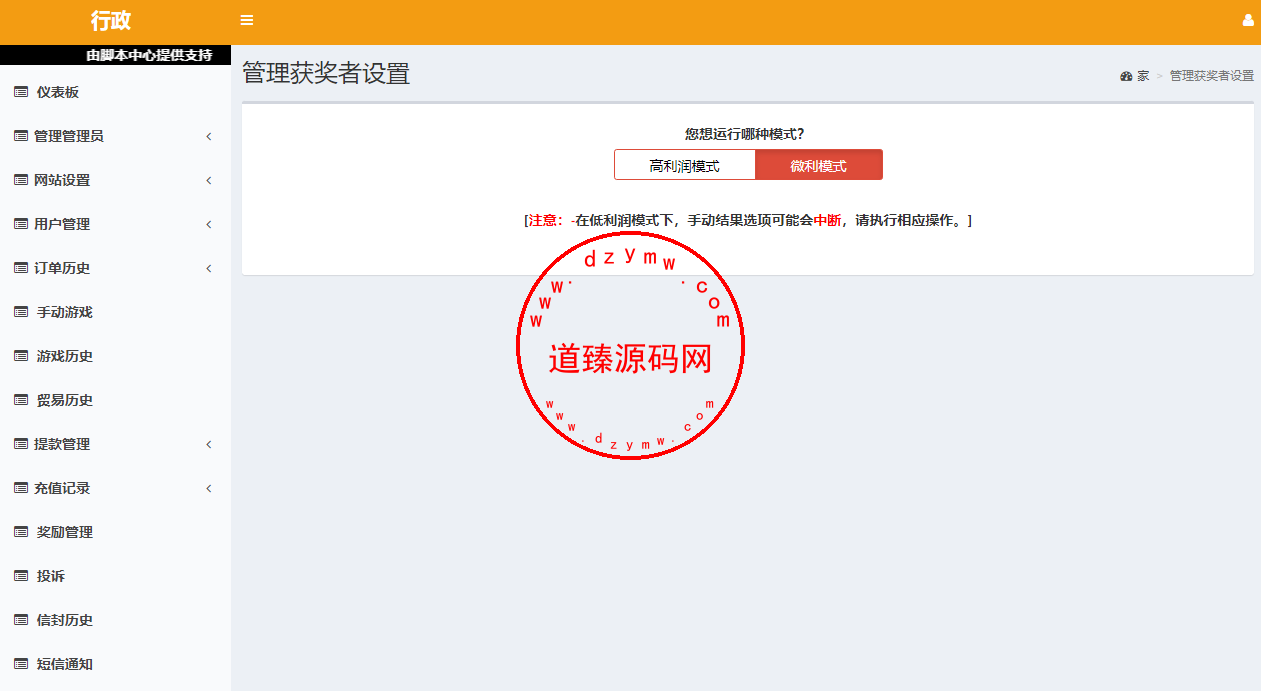Screen dimensions: 1261x691
Task: Open the 用户管理 menu label
Action: coord(62,224)
